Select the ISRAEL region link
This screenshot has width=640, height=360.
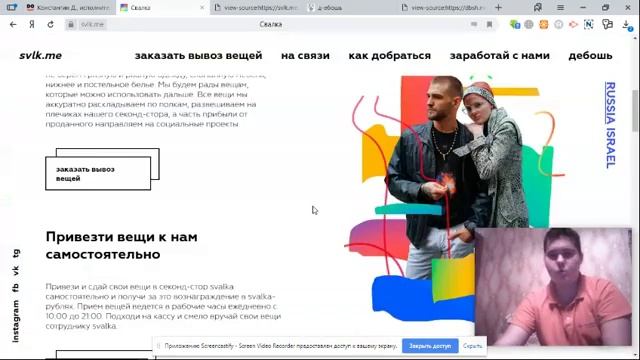pos(610,148)
